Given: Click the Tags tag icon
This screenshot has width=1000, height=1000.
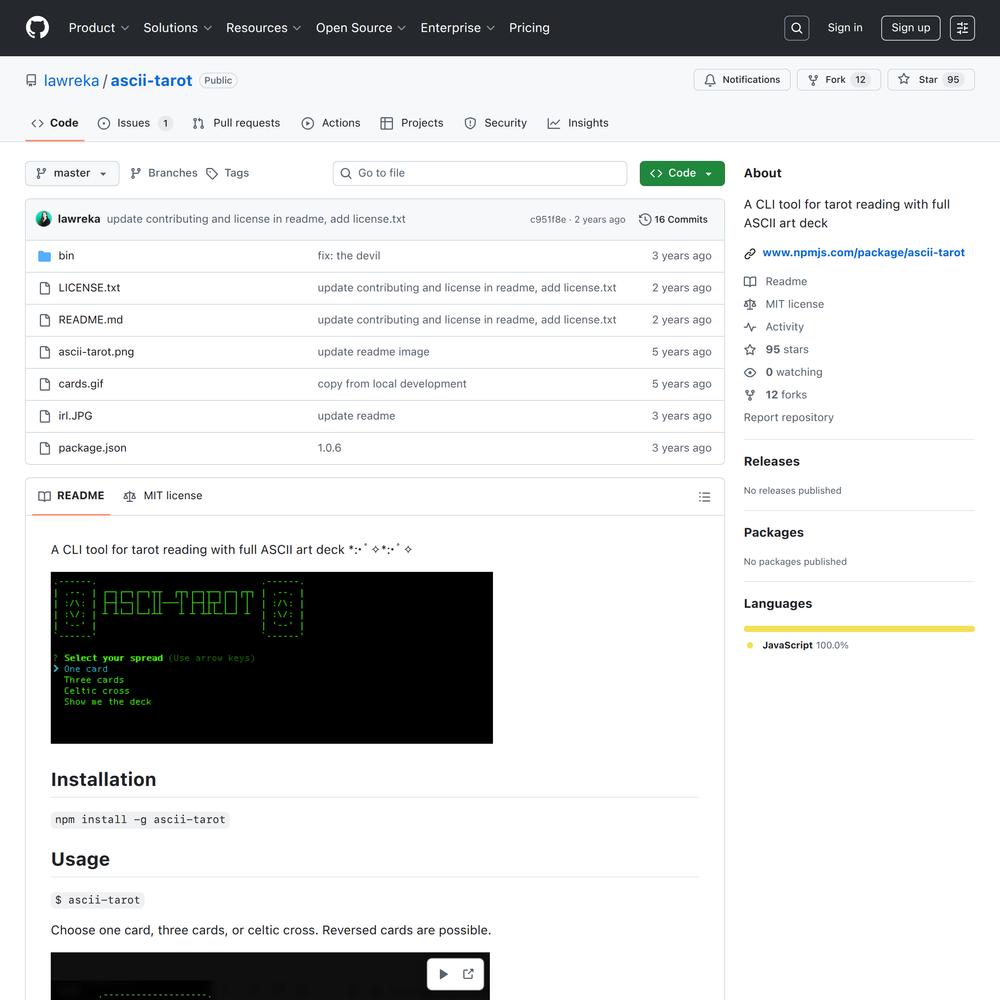Looking at the screenshot, I should [x=212, y=173].
